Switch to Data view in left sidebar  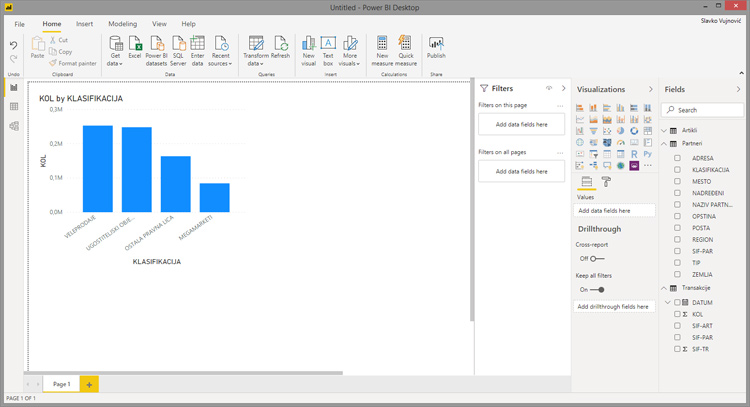pyautogui.click(x=14, y=106)
